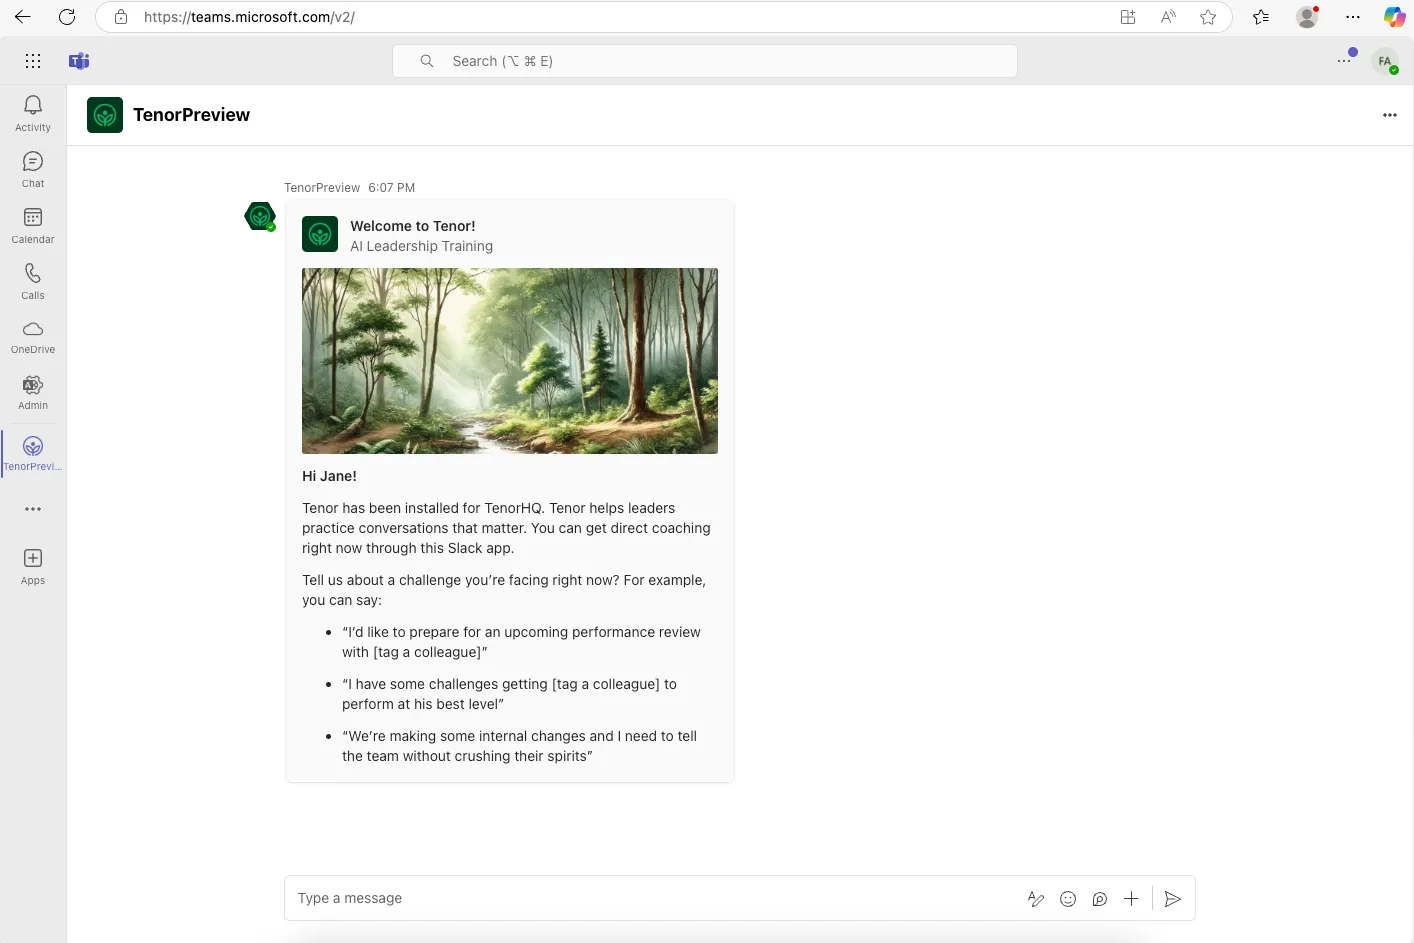1414x943 pixels.
Task: Click the "Hi Jane!" greeting text
Action: click(x=330, y=476)
